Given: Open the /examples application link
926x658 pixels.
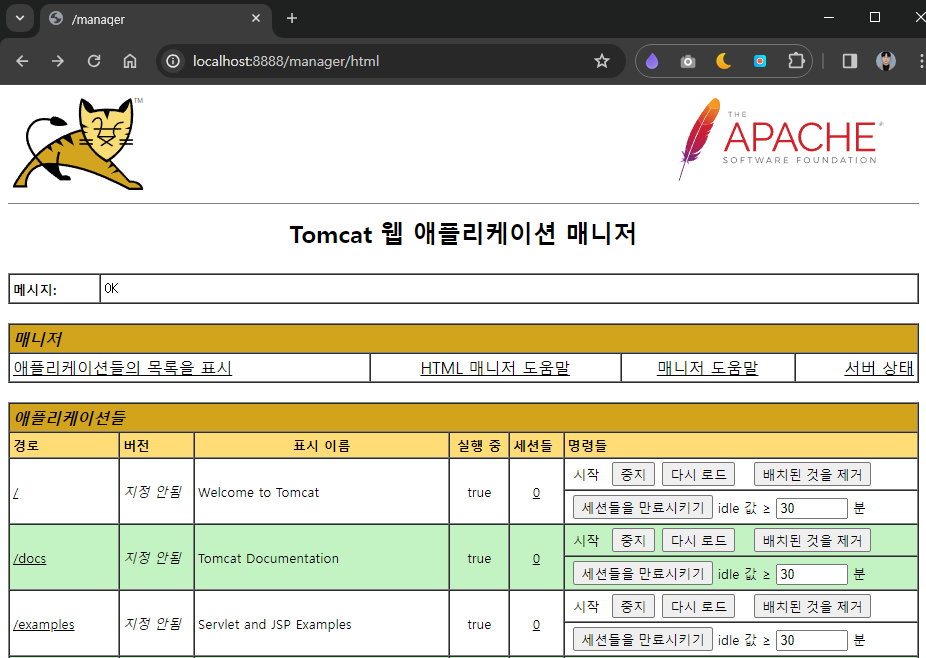Looking at the screenshot, I should point(44,624).
